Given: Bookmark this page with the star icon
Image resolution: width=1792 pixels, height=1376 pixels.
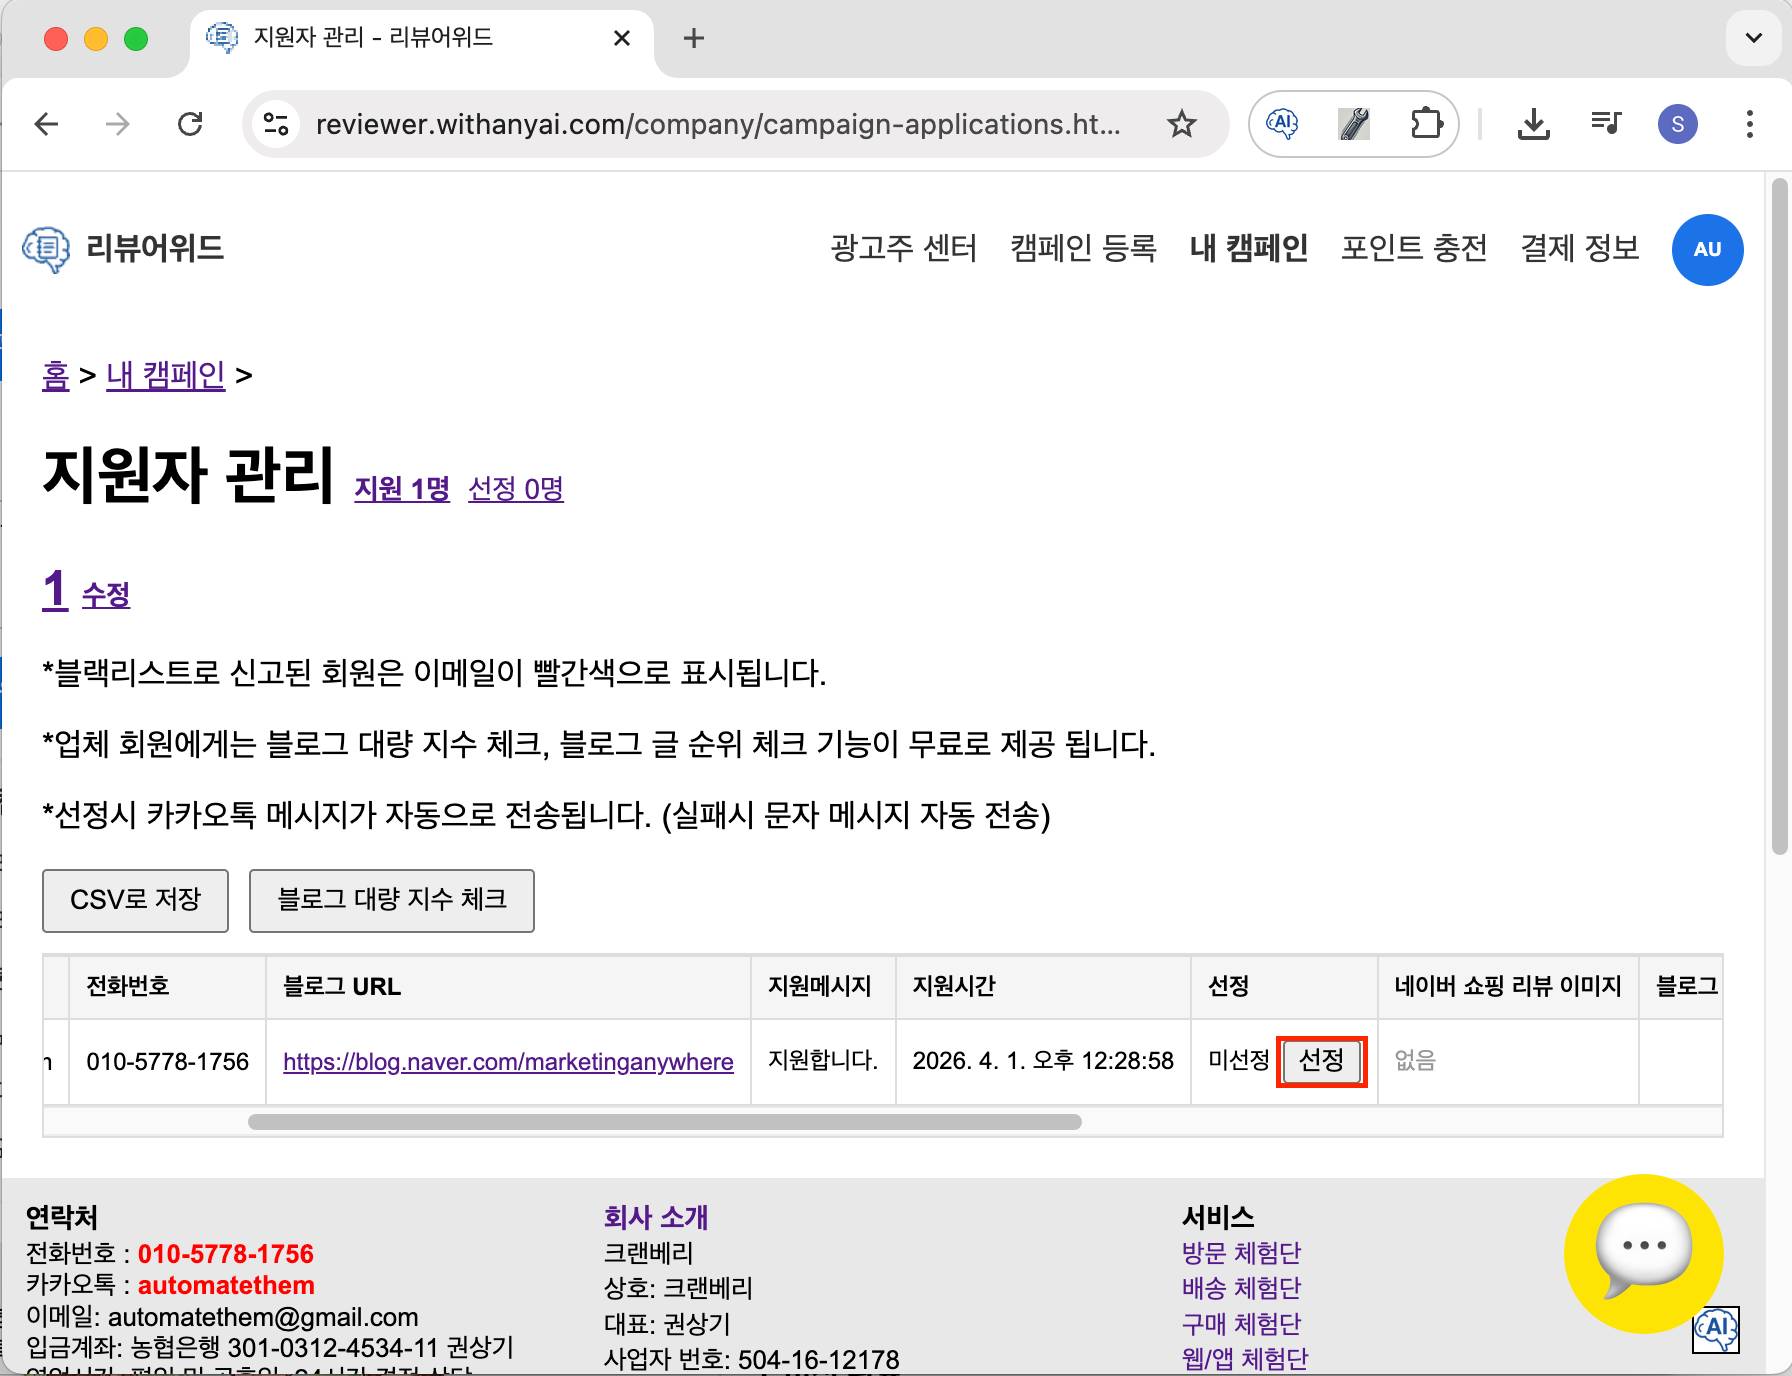Looking at the screenshot, I should click(x=1181, y=124).
